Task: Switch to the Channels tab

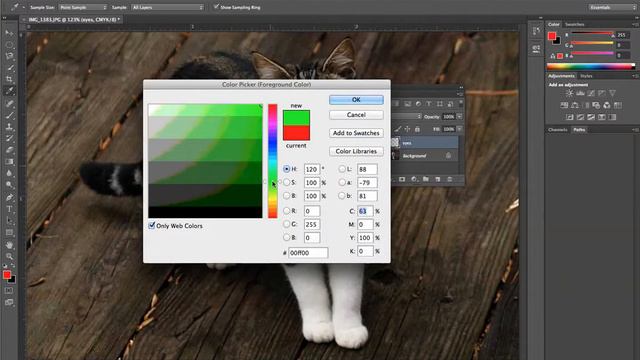Action: tap(558, 130)
